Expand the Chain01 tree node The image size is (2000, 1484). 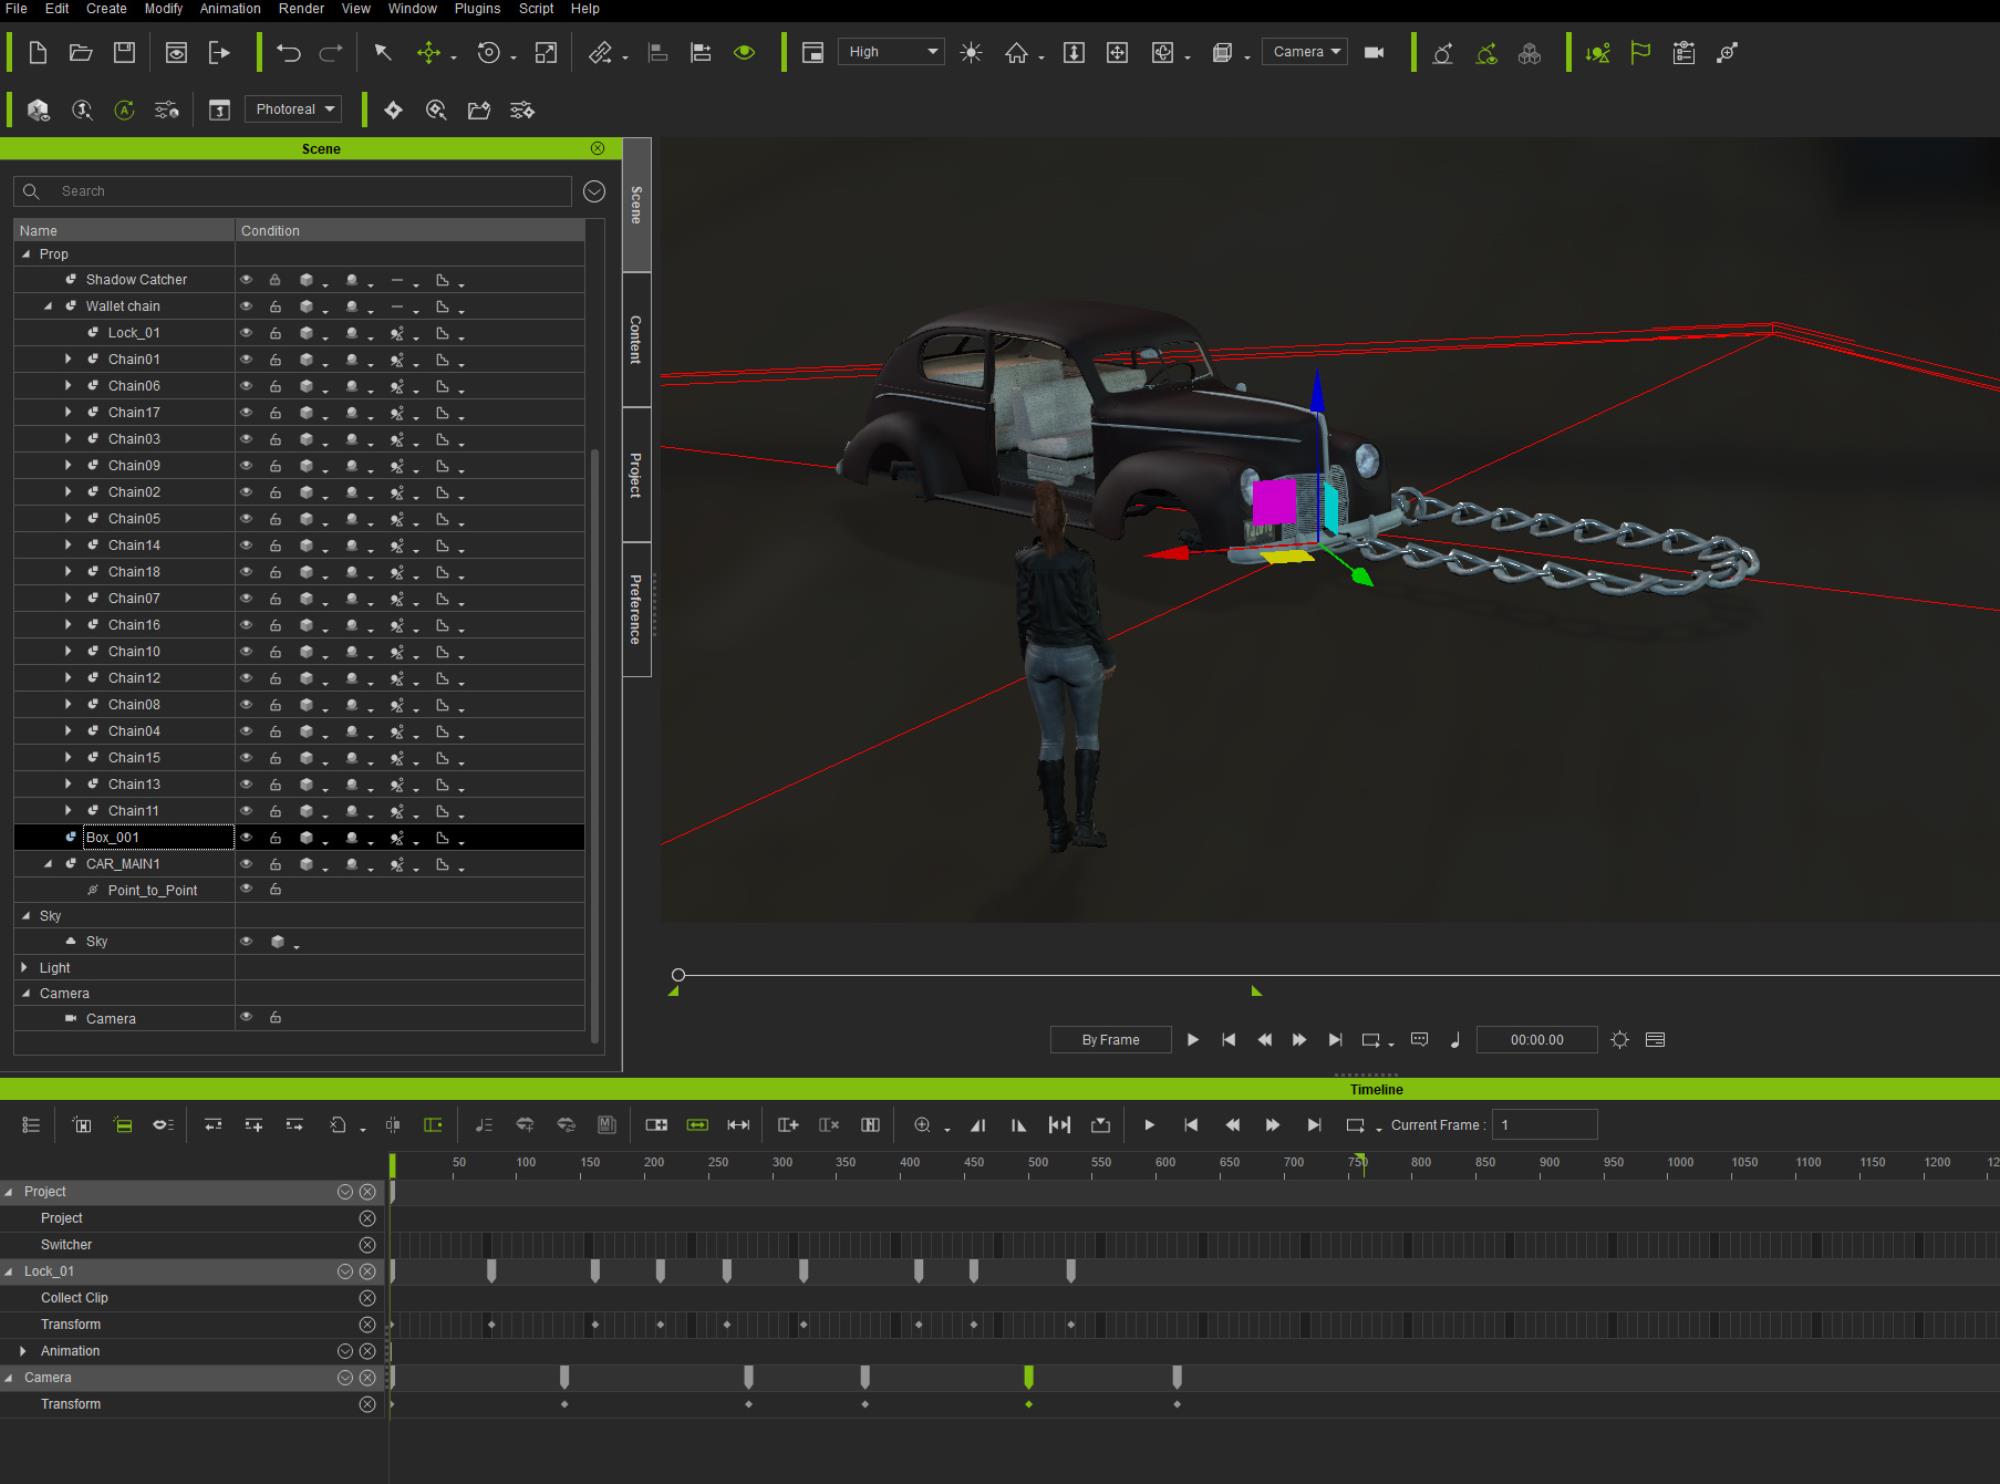(68, 359)
